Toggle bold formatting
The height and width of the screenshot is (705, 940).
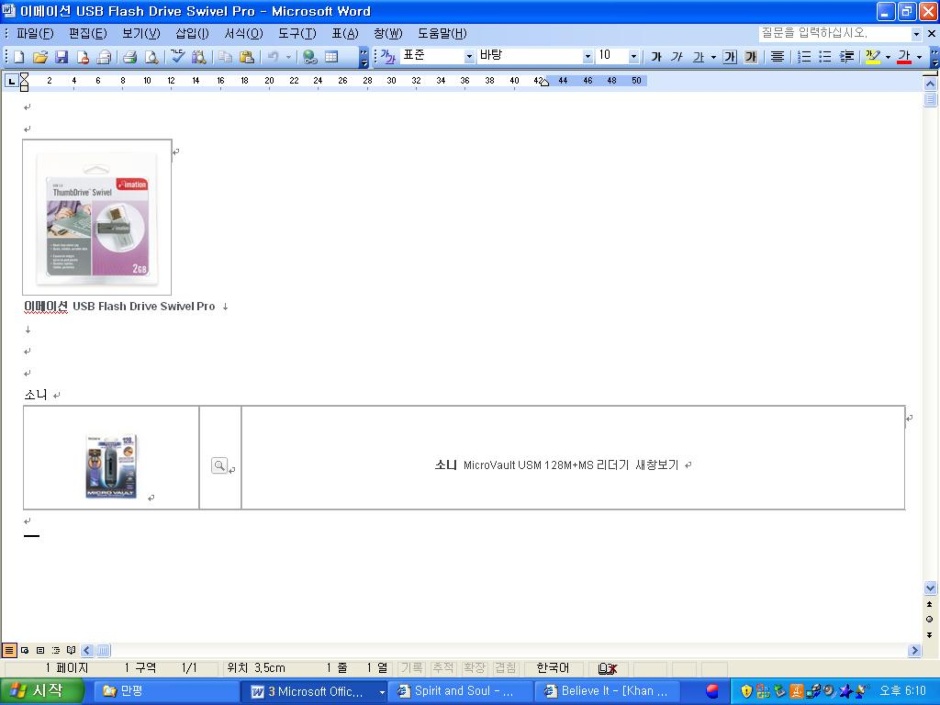pos(656,57)
